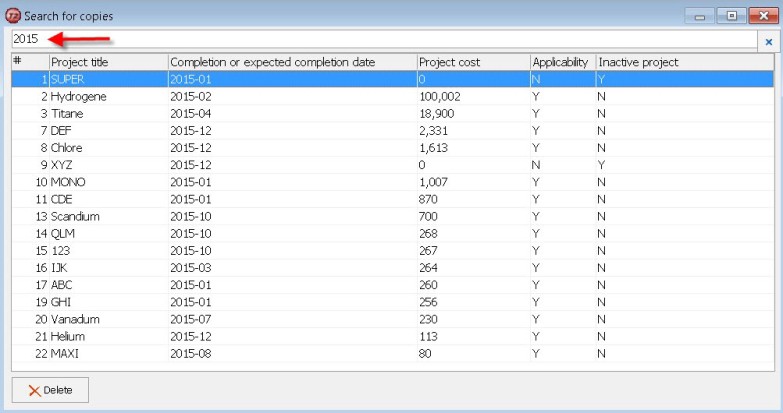
Task: Select the Vanadum project row
Action: pos(392,319)
